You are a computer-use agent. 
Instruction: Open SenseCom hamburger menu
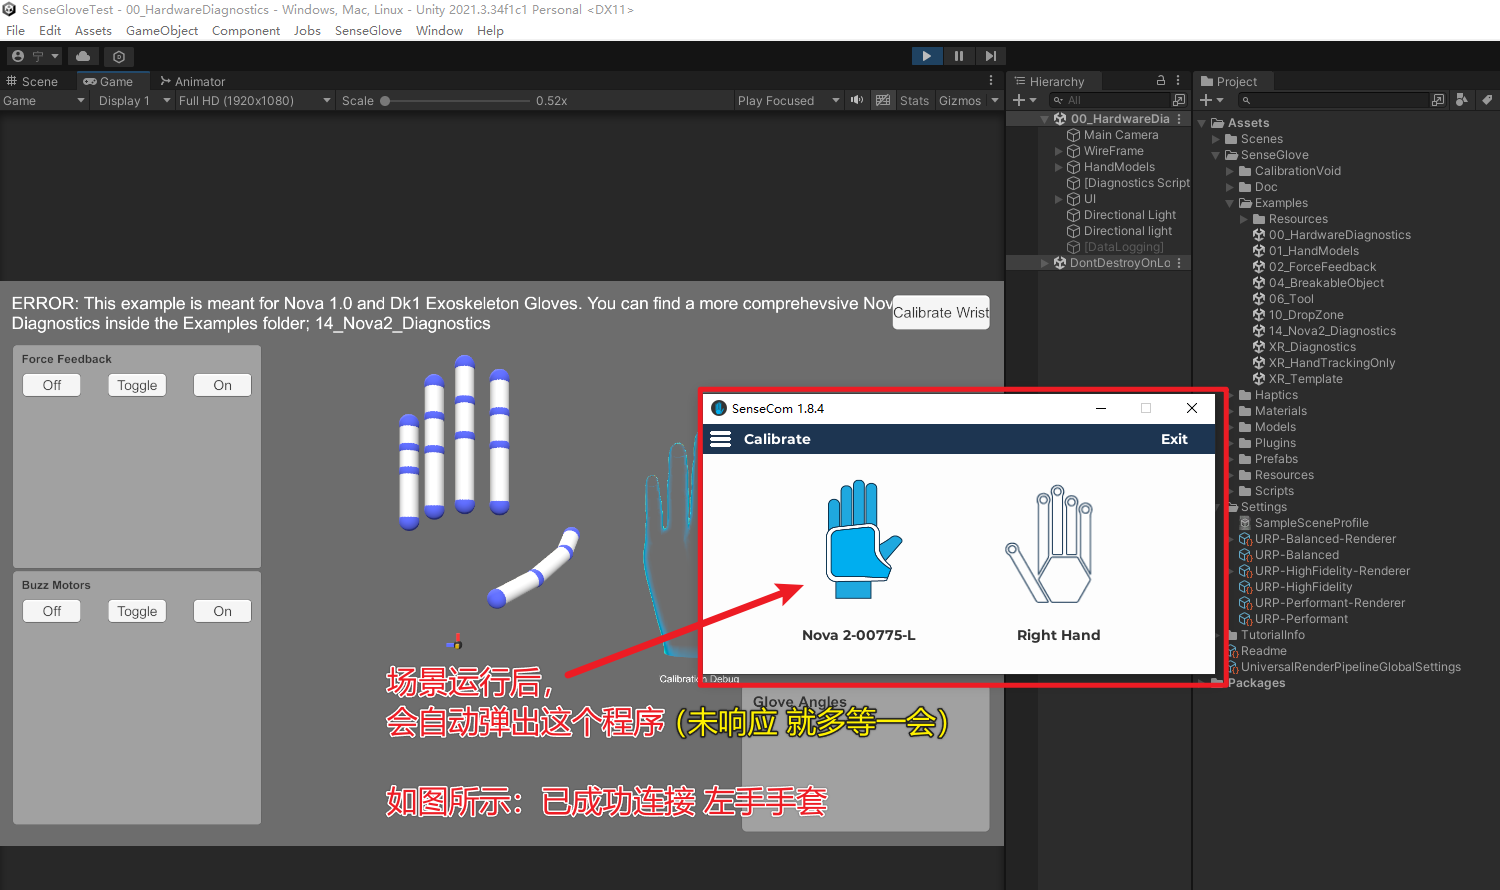coord(720,439)
